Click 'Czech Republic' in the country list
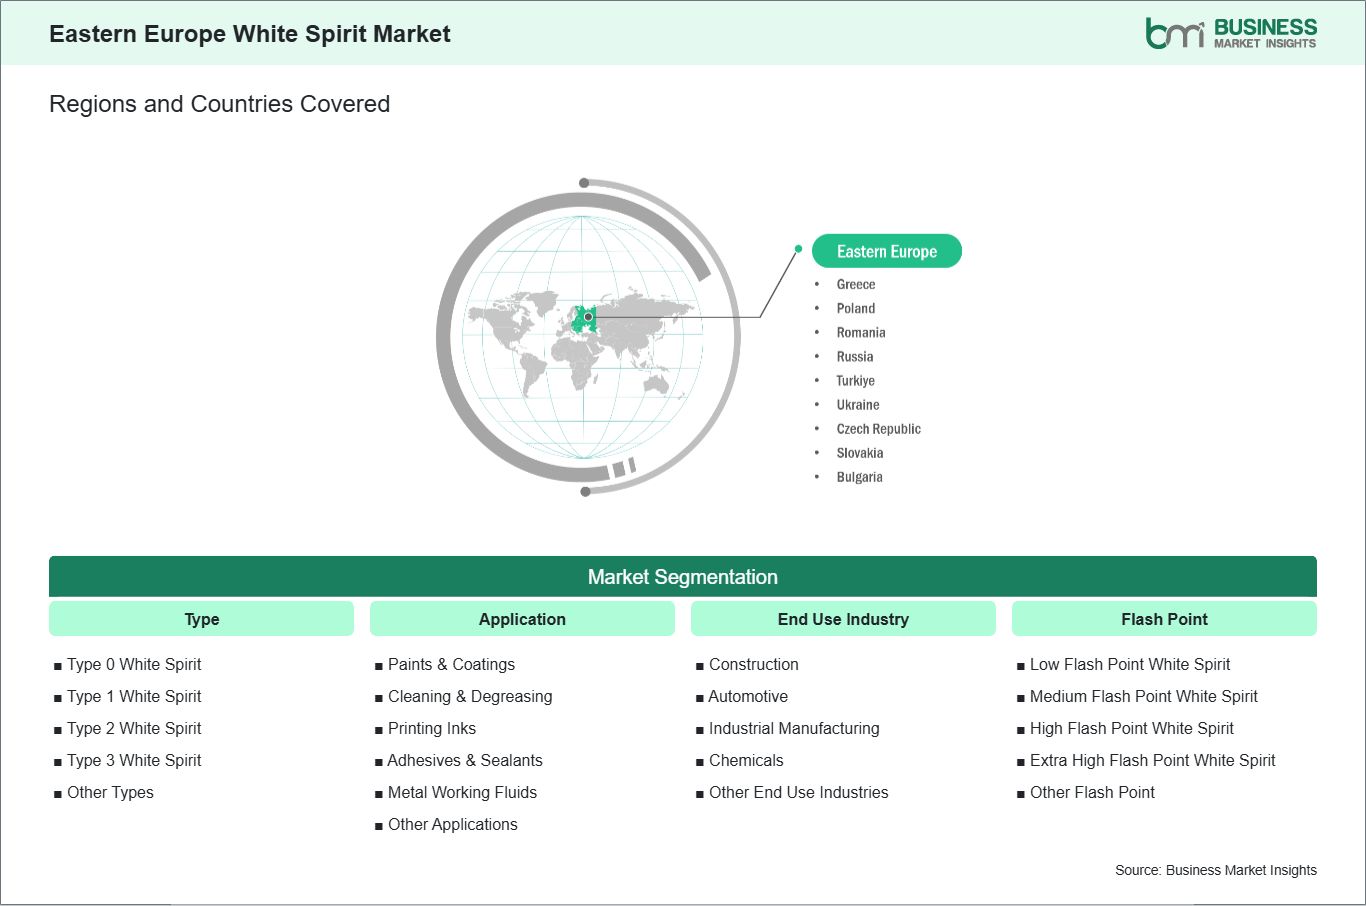This screenshot has height=906, width=1366. 879,429
